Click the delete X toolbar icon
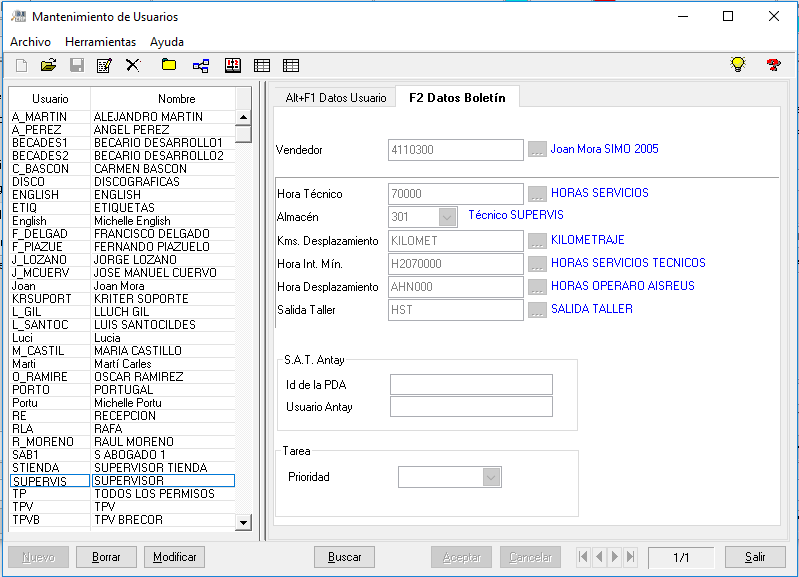This screenshot has height=577, width=799. tap(133, 65)
